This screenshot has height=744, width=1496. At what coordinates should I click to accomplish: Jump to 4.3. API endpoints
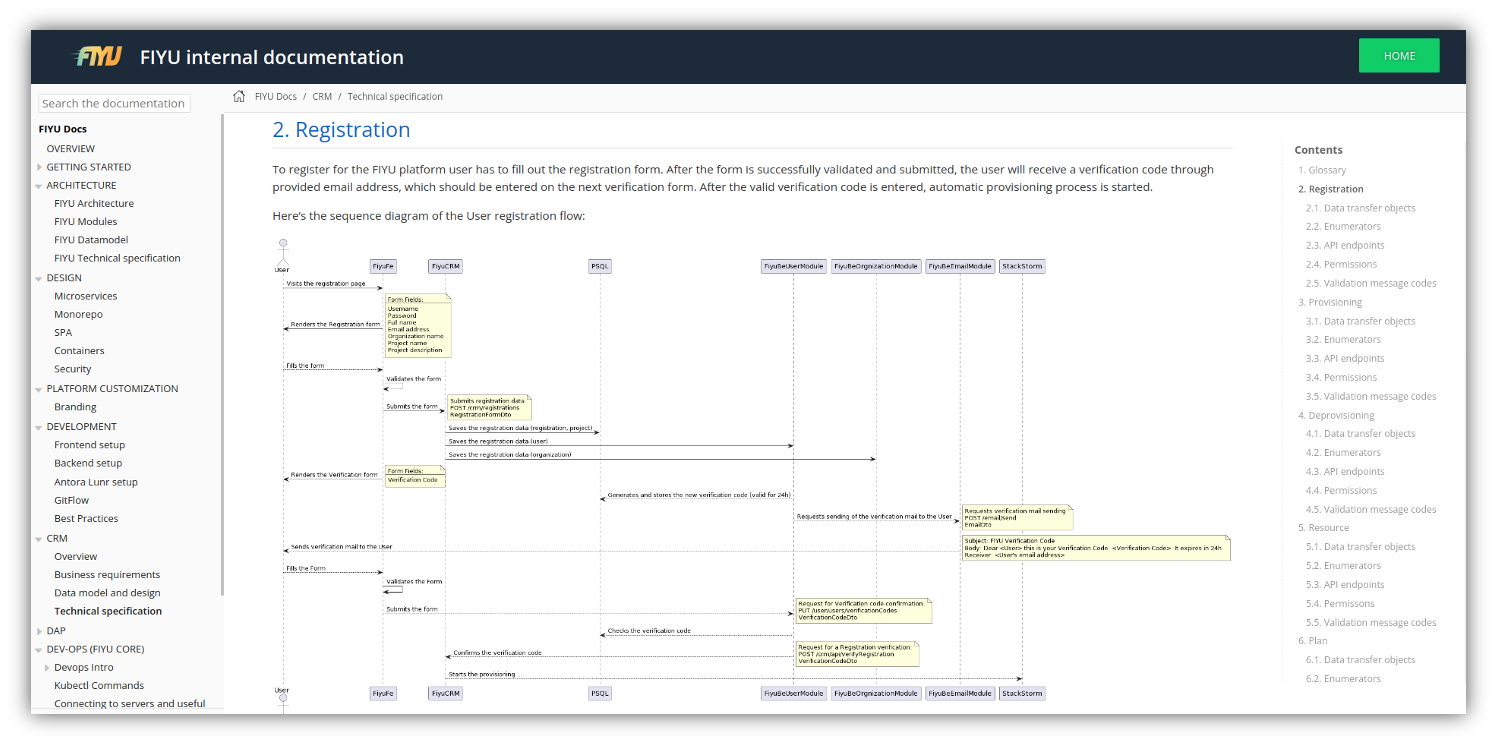1345,471
